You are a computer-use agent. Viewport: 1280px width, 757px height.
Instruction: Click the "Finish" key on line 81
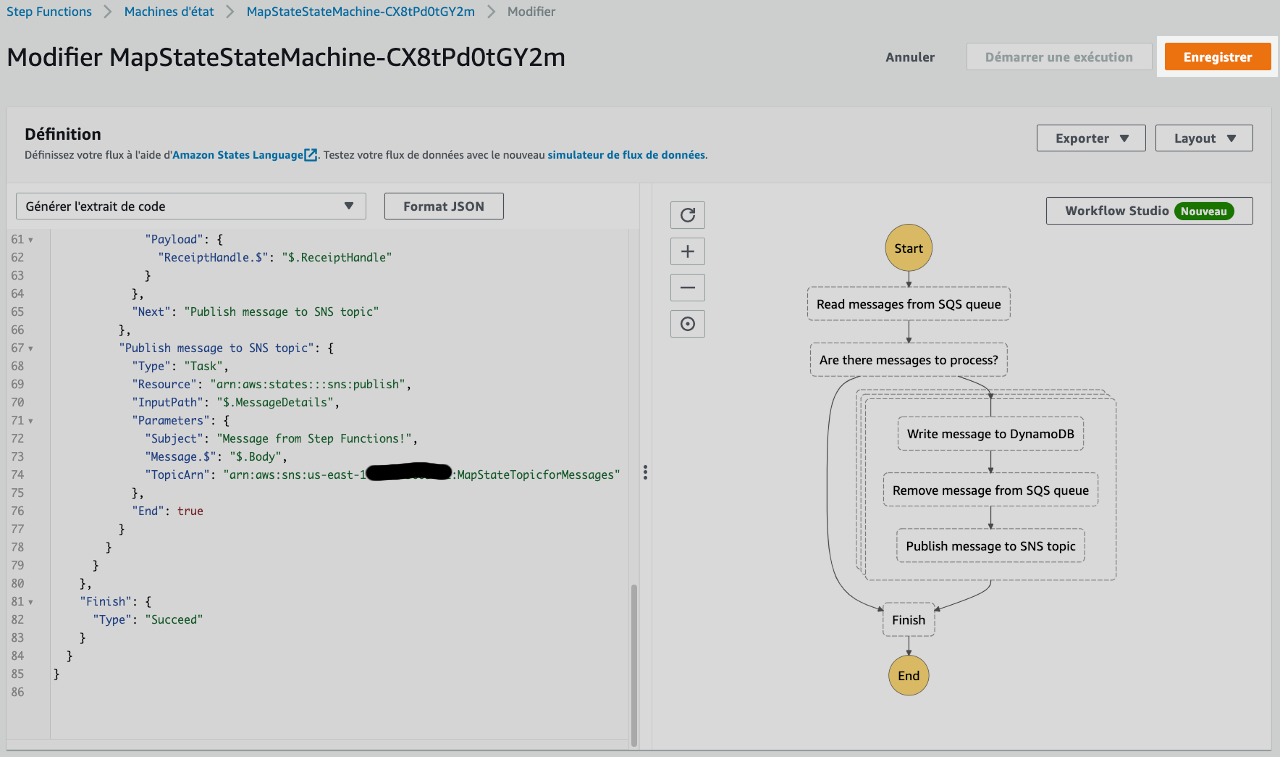[x=104, y=602]
